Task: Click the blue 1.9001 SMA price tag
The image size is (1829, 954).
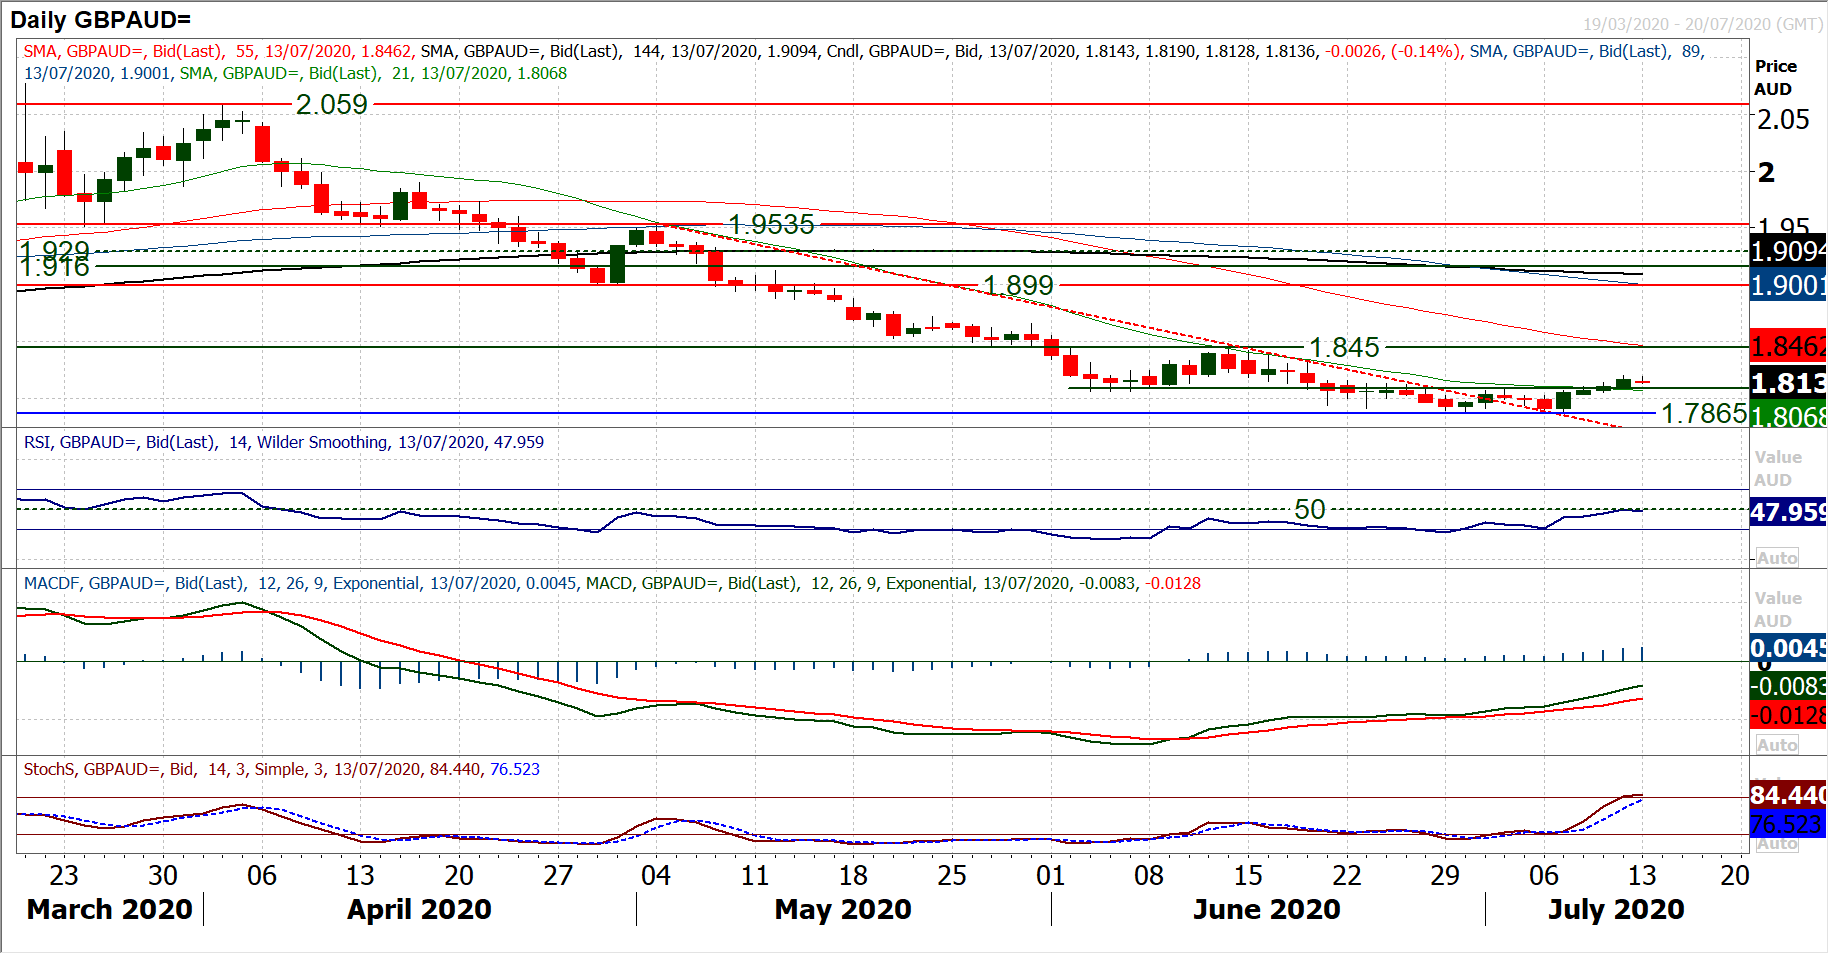Action: point(1788,286)
